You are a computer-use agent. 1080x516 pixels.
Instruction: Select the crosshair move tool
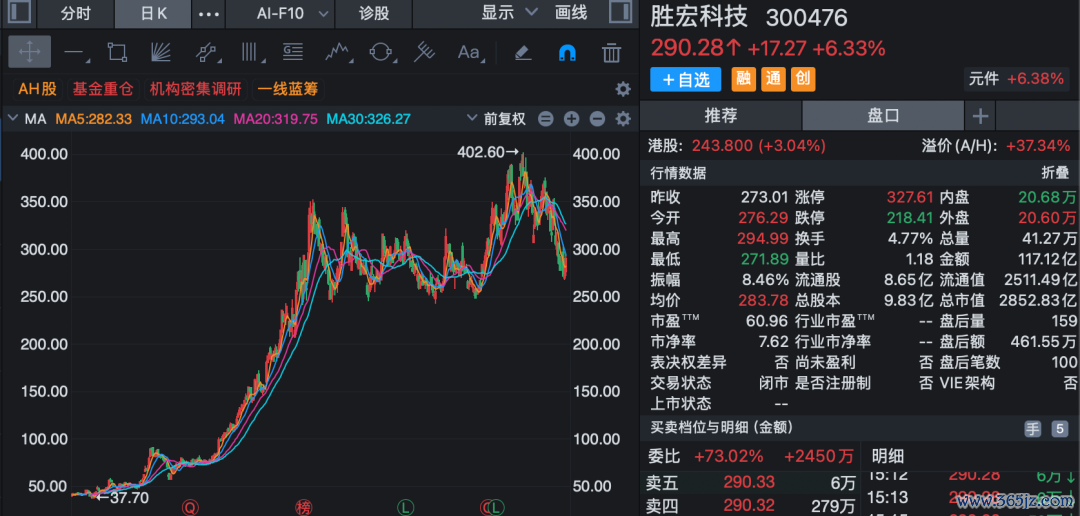click(30, 52)
